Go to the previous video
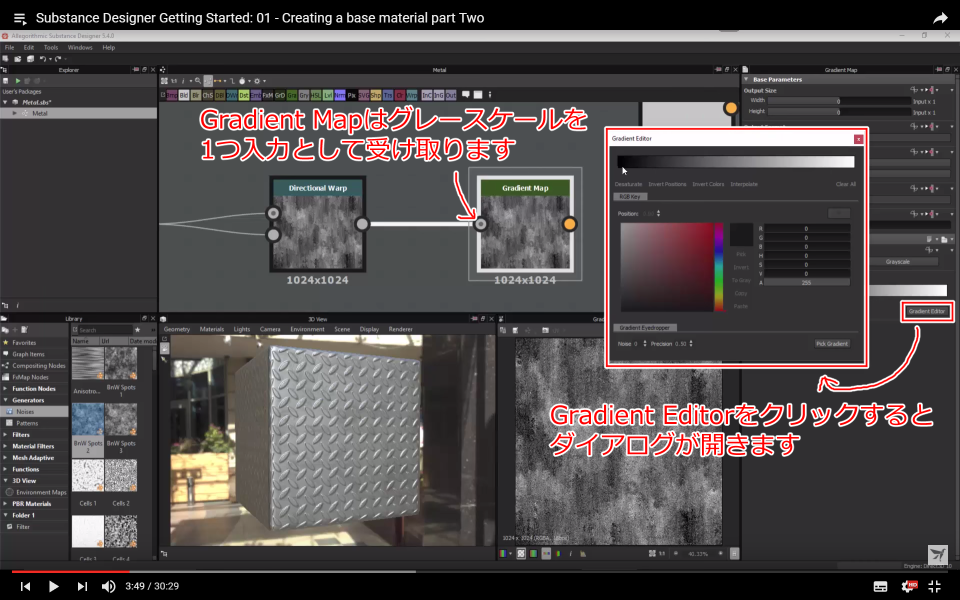The width and height of the screenshot is (960, 600). tap(25, 586)
